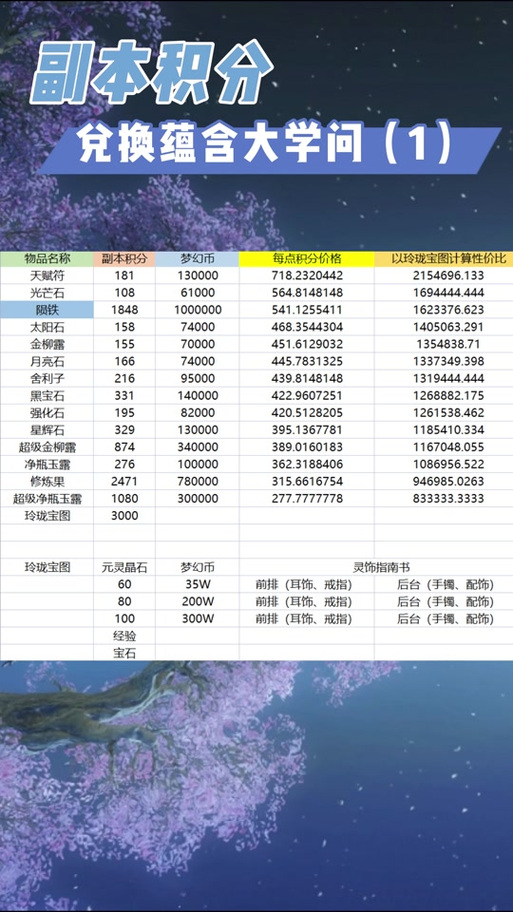The width and height of the screenshot is (513, 912).
Task: Select the 300W cell
Action: (x=197, y=618)
